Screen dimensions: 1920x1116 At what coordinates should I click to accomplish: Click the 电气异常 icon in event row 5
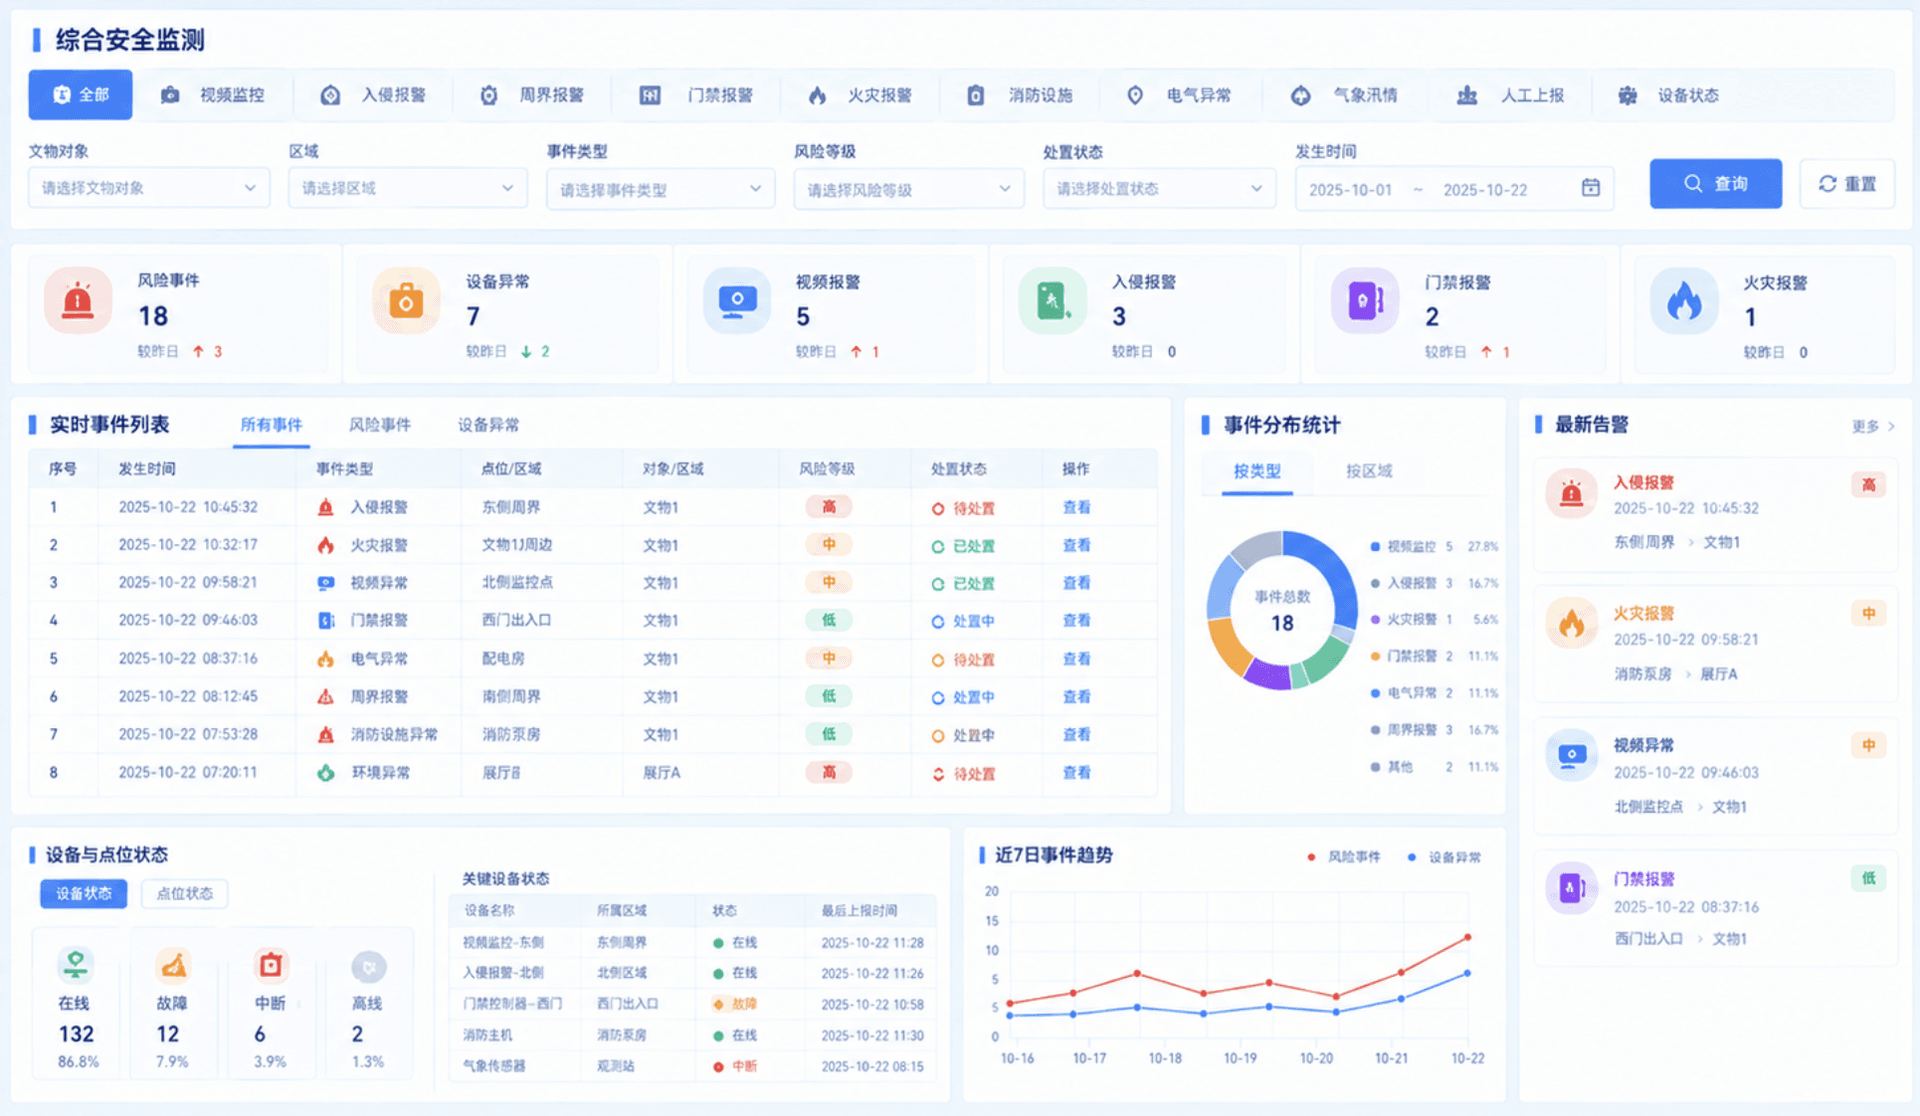[x=326, y=659]
